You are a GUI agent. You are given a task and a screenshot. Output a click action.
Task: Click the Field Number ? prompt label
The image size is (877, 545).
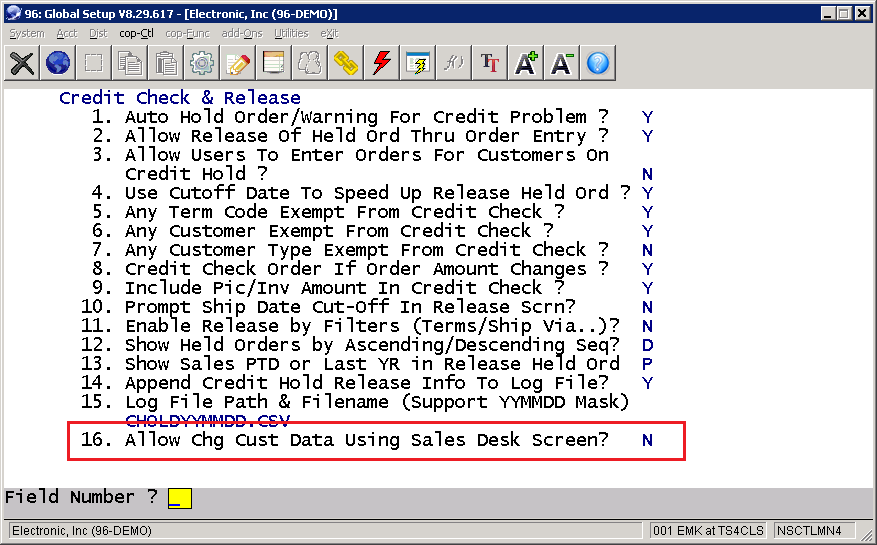pyautogui.click(x=81, y=497)
